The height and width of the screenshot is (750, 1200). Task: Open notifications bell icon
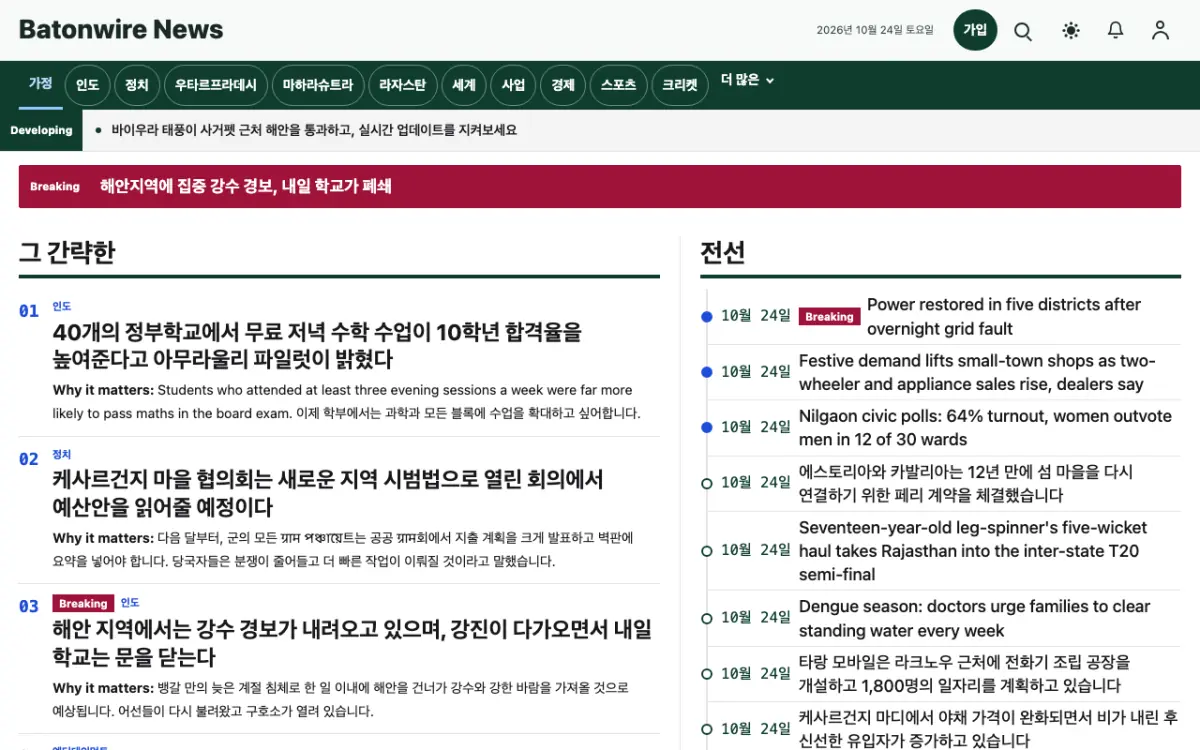(x=1116, y=31)
